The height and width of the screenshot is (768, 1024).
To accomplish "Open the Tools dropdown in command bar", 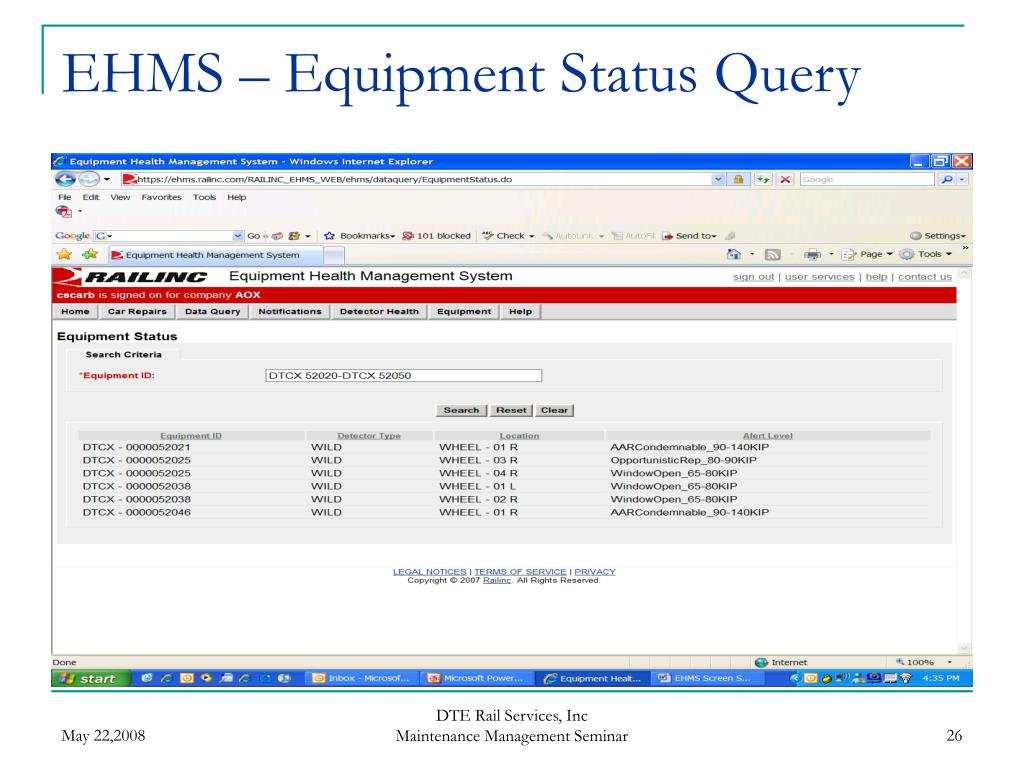I will point(926,254).
